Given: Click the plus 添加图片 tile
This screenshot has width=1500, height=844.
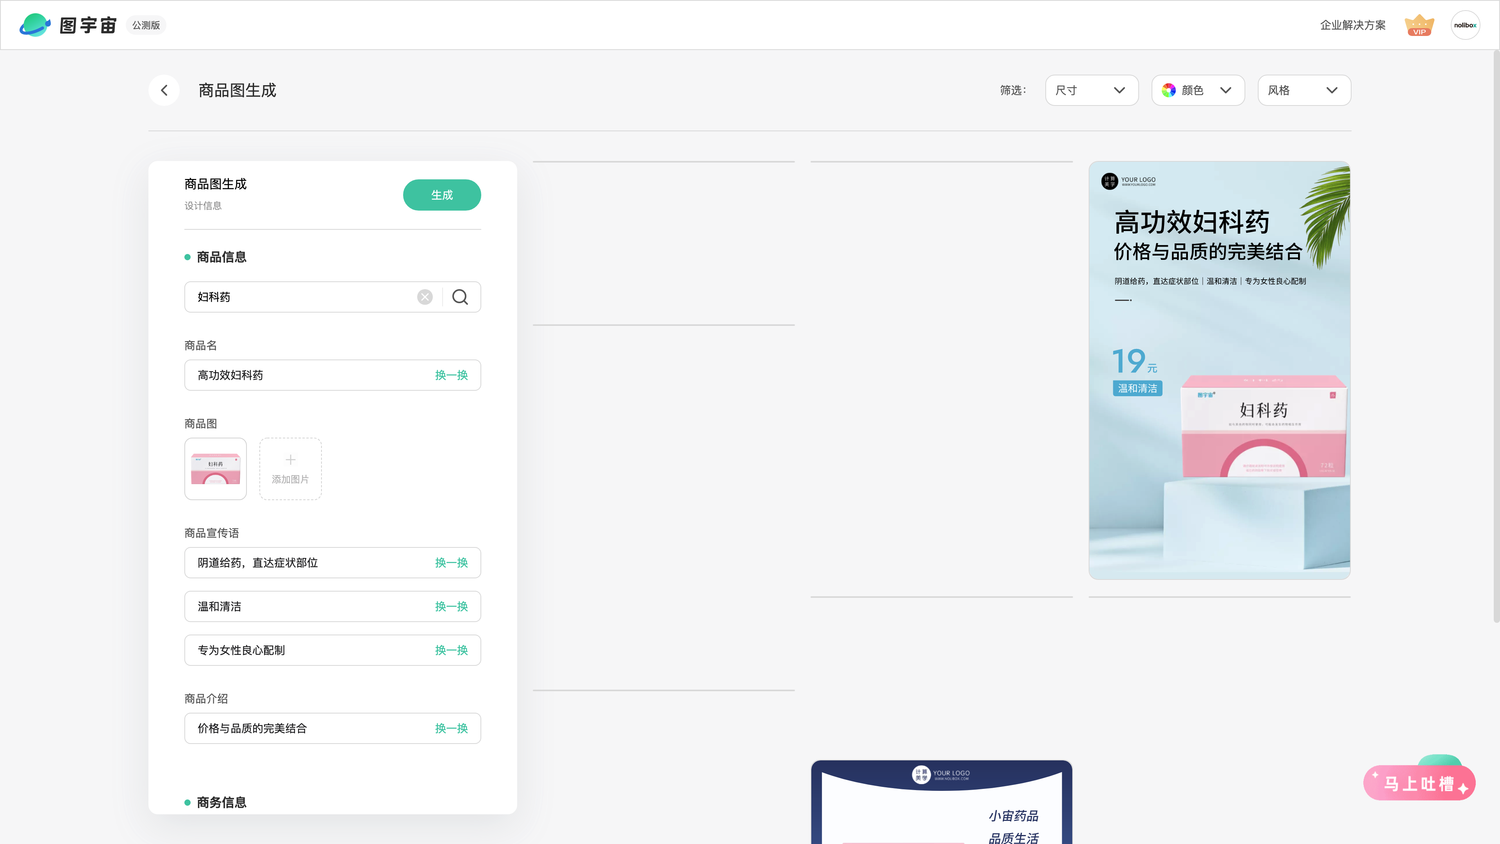Looking at the screenshot, I should (290, 469).
